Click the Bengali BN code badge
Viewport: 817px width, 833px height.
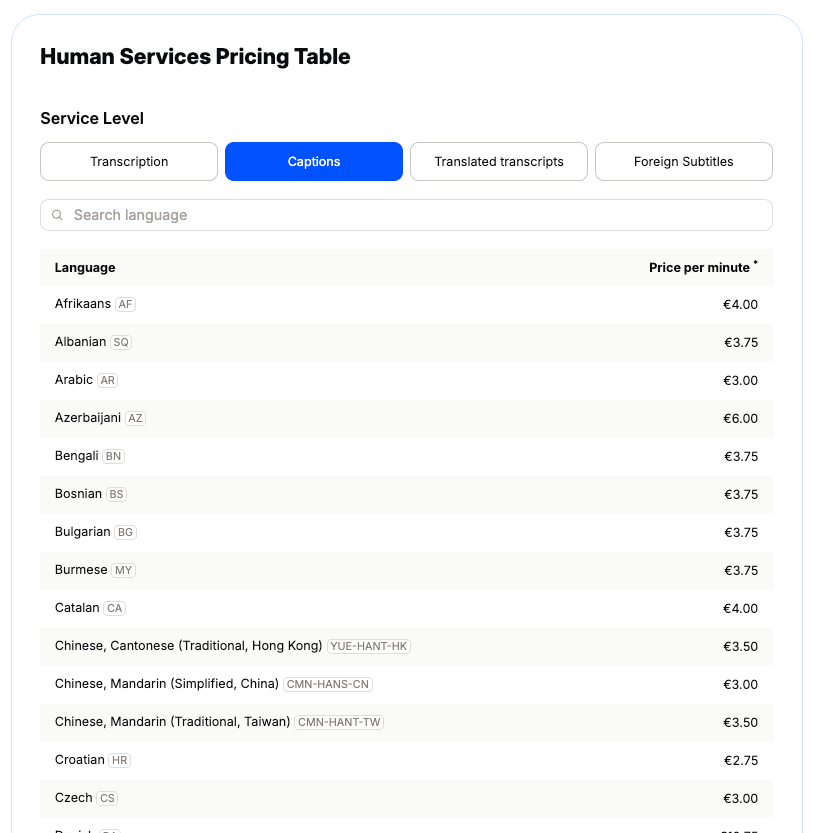[113, 456]
